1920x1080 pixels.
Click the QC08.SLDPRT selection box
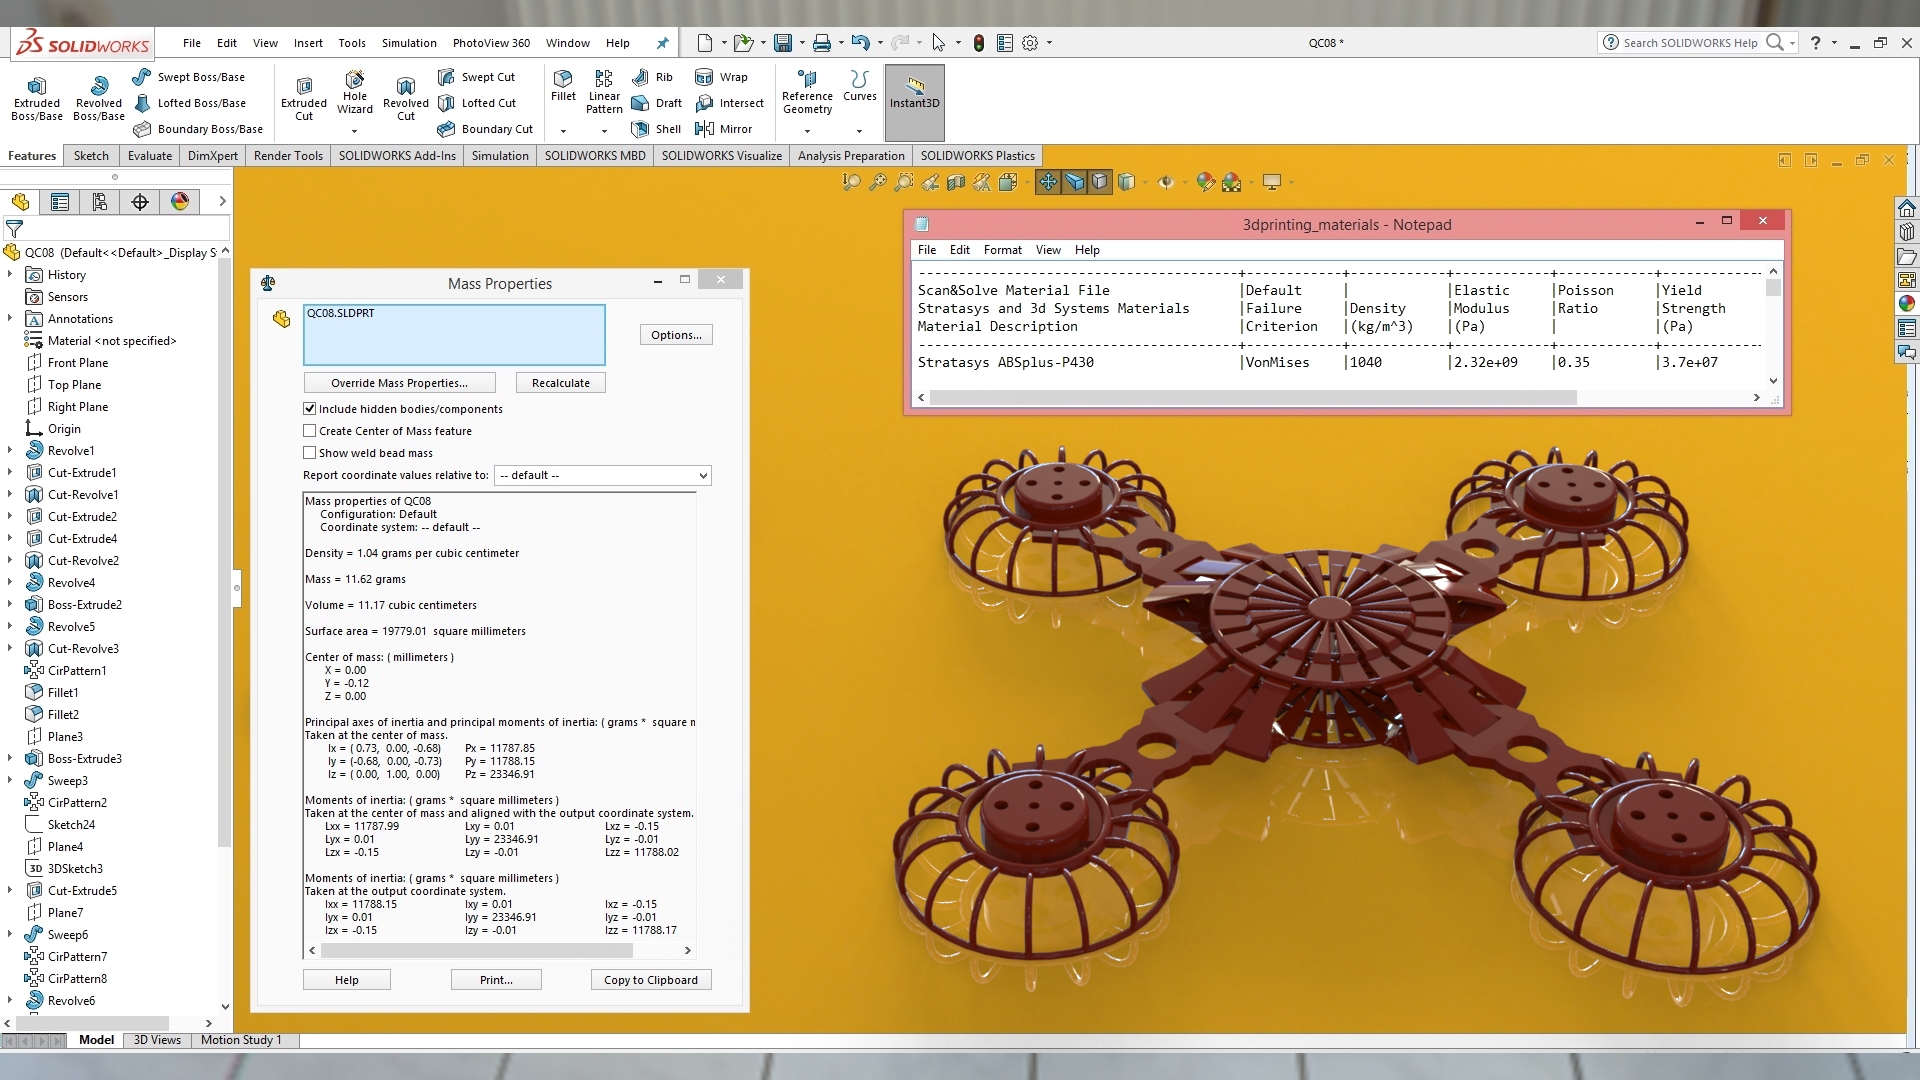[x=454, y=335]
